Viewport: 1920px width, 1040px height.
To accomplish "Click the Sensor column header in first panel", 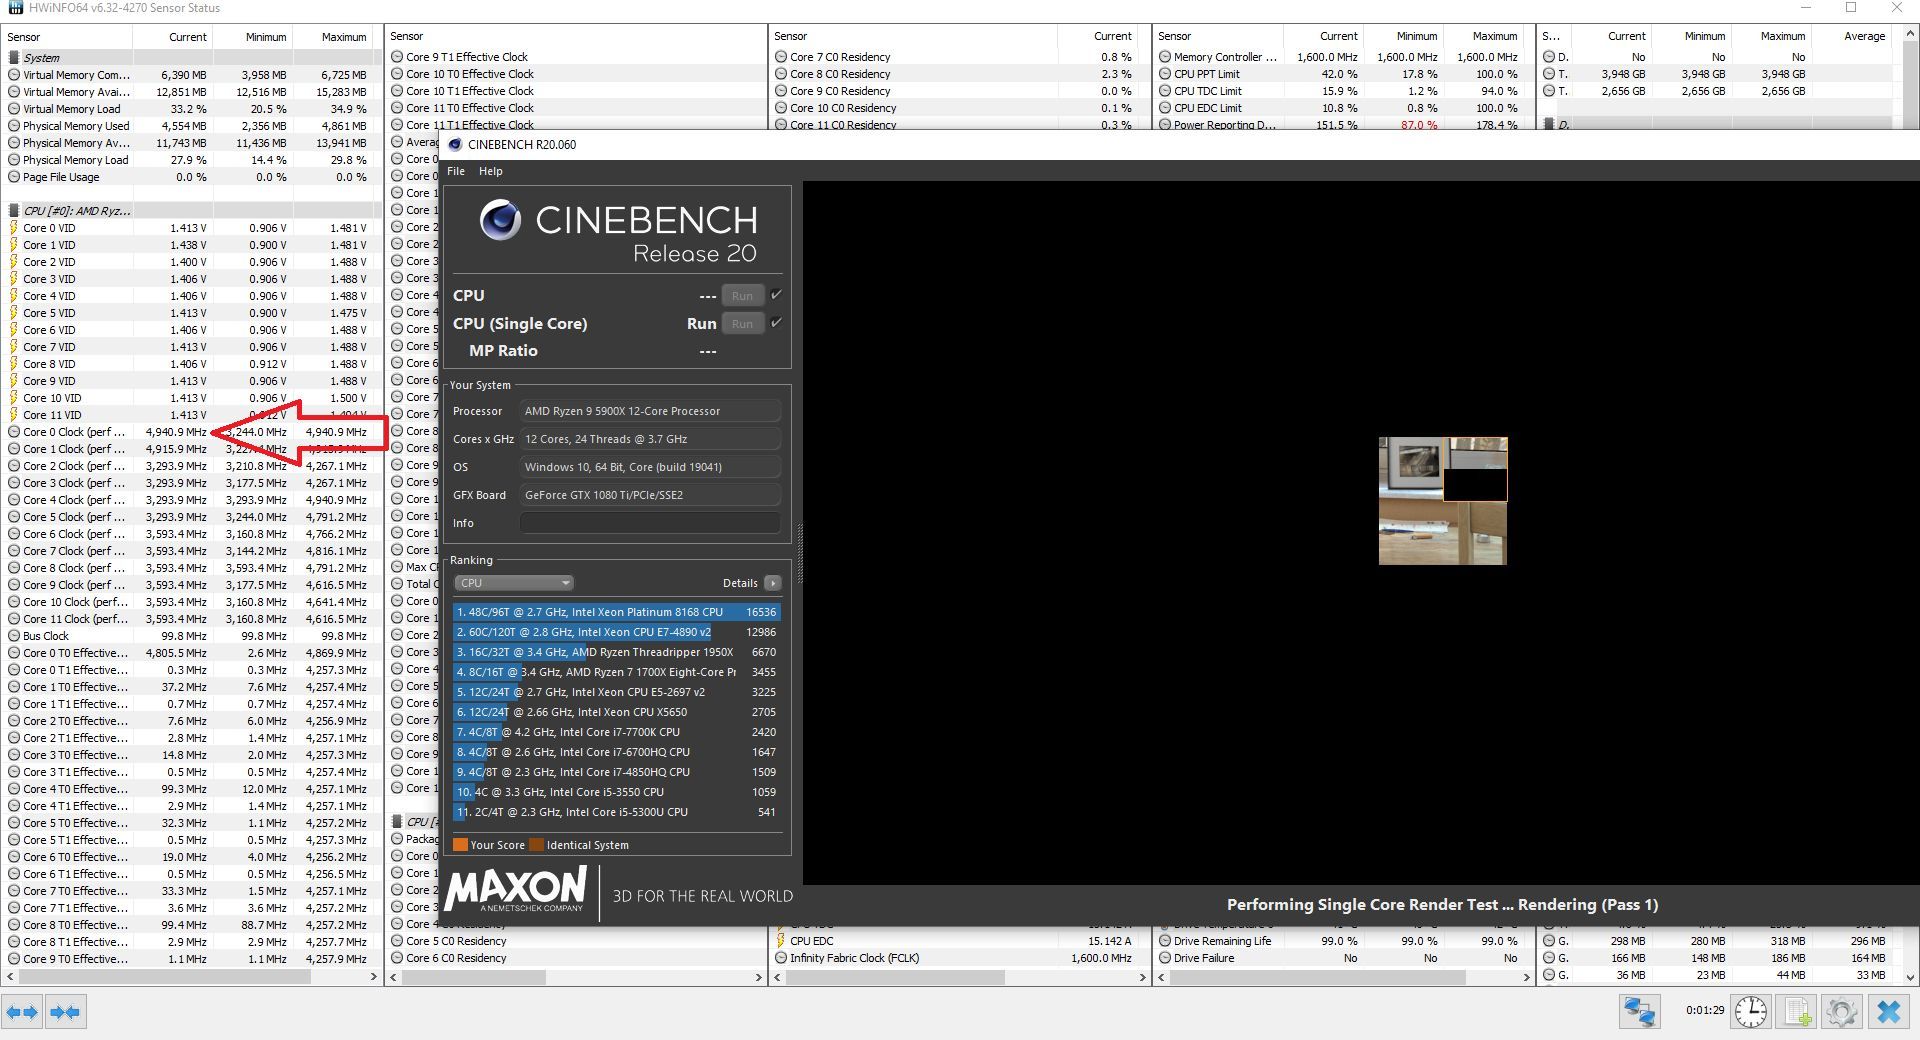I will [67, 37].
